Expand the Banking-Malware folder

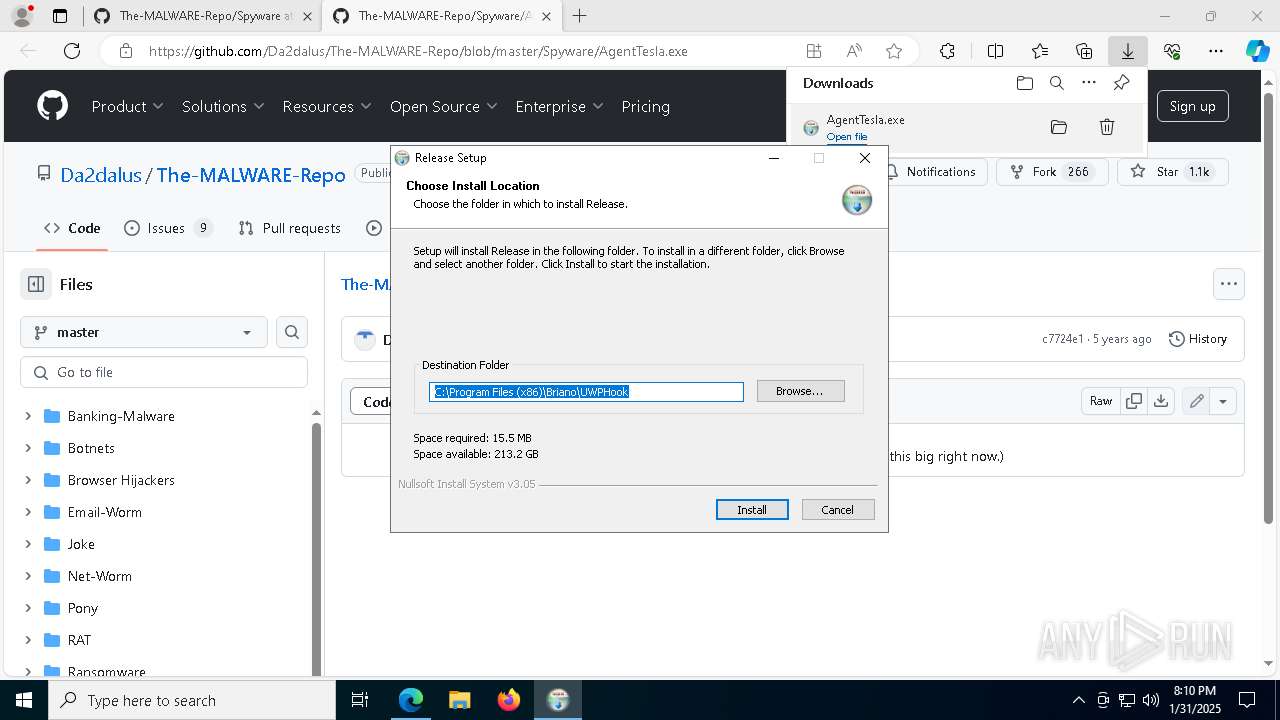(28, 416)
